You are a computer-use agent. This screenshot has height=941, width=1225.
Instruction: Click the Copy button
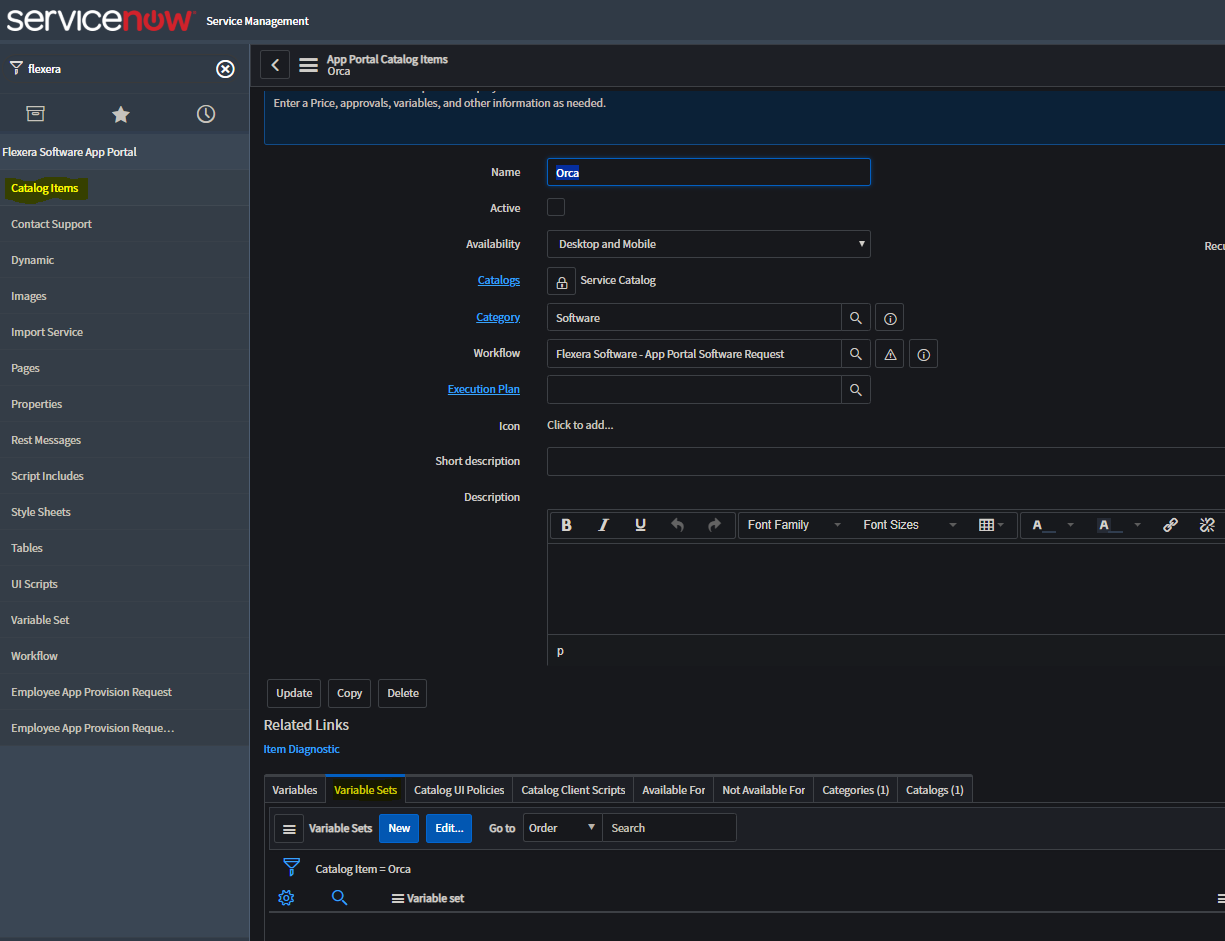point(350,693)
